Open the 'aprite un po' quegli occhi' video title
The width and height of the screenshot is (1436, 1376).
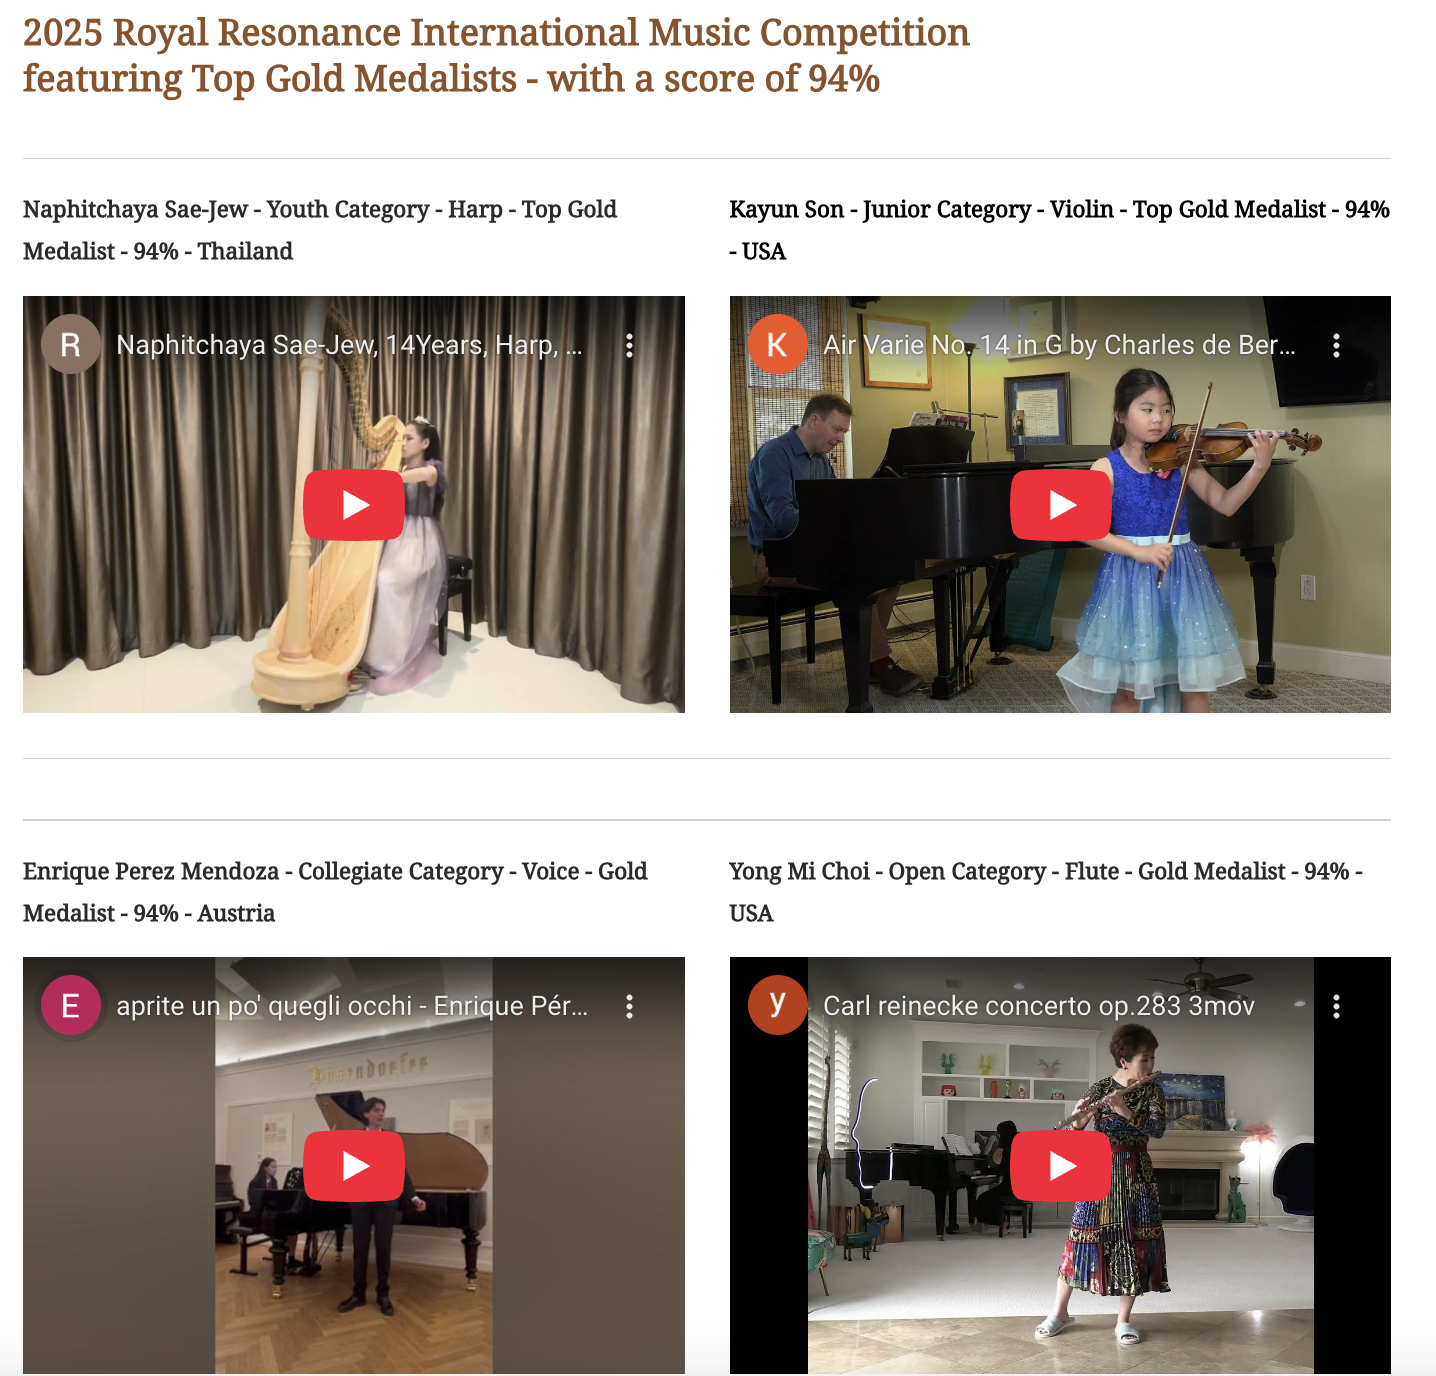click(352, 1006)
